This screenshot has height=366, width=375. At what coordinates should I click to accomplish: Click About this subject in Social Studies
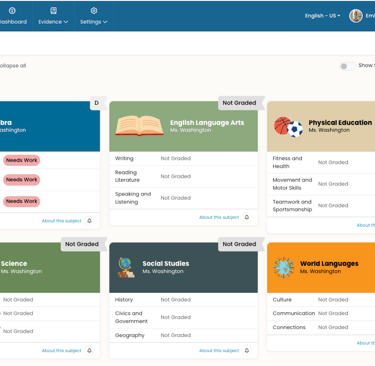point(219,351)
